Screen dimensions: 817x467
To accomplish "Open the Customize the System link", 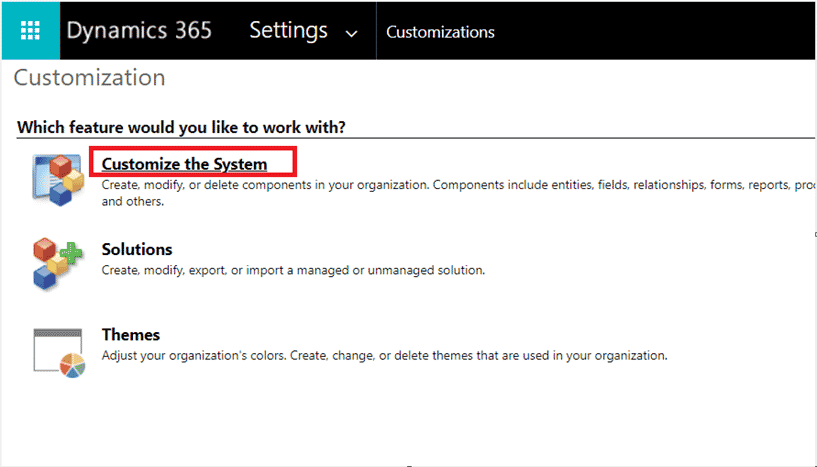I will 184,164.
